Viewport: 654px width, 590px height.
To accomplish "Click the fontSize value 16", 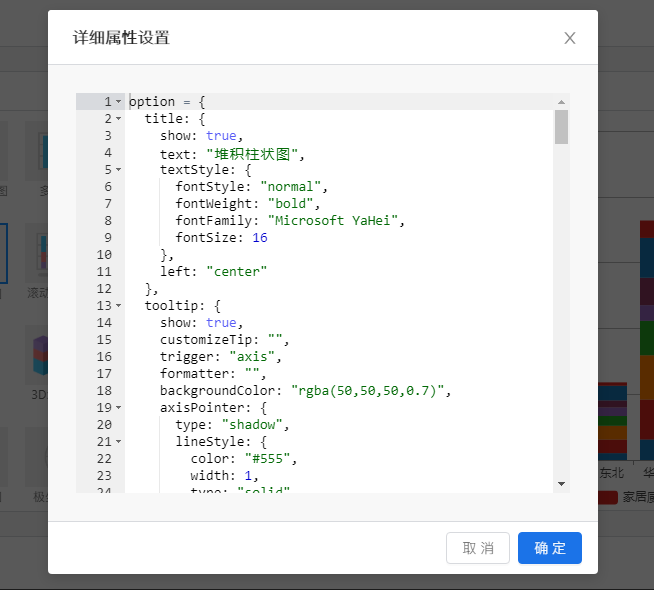I will coord(260,238).
